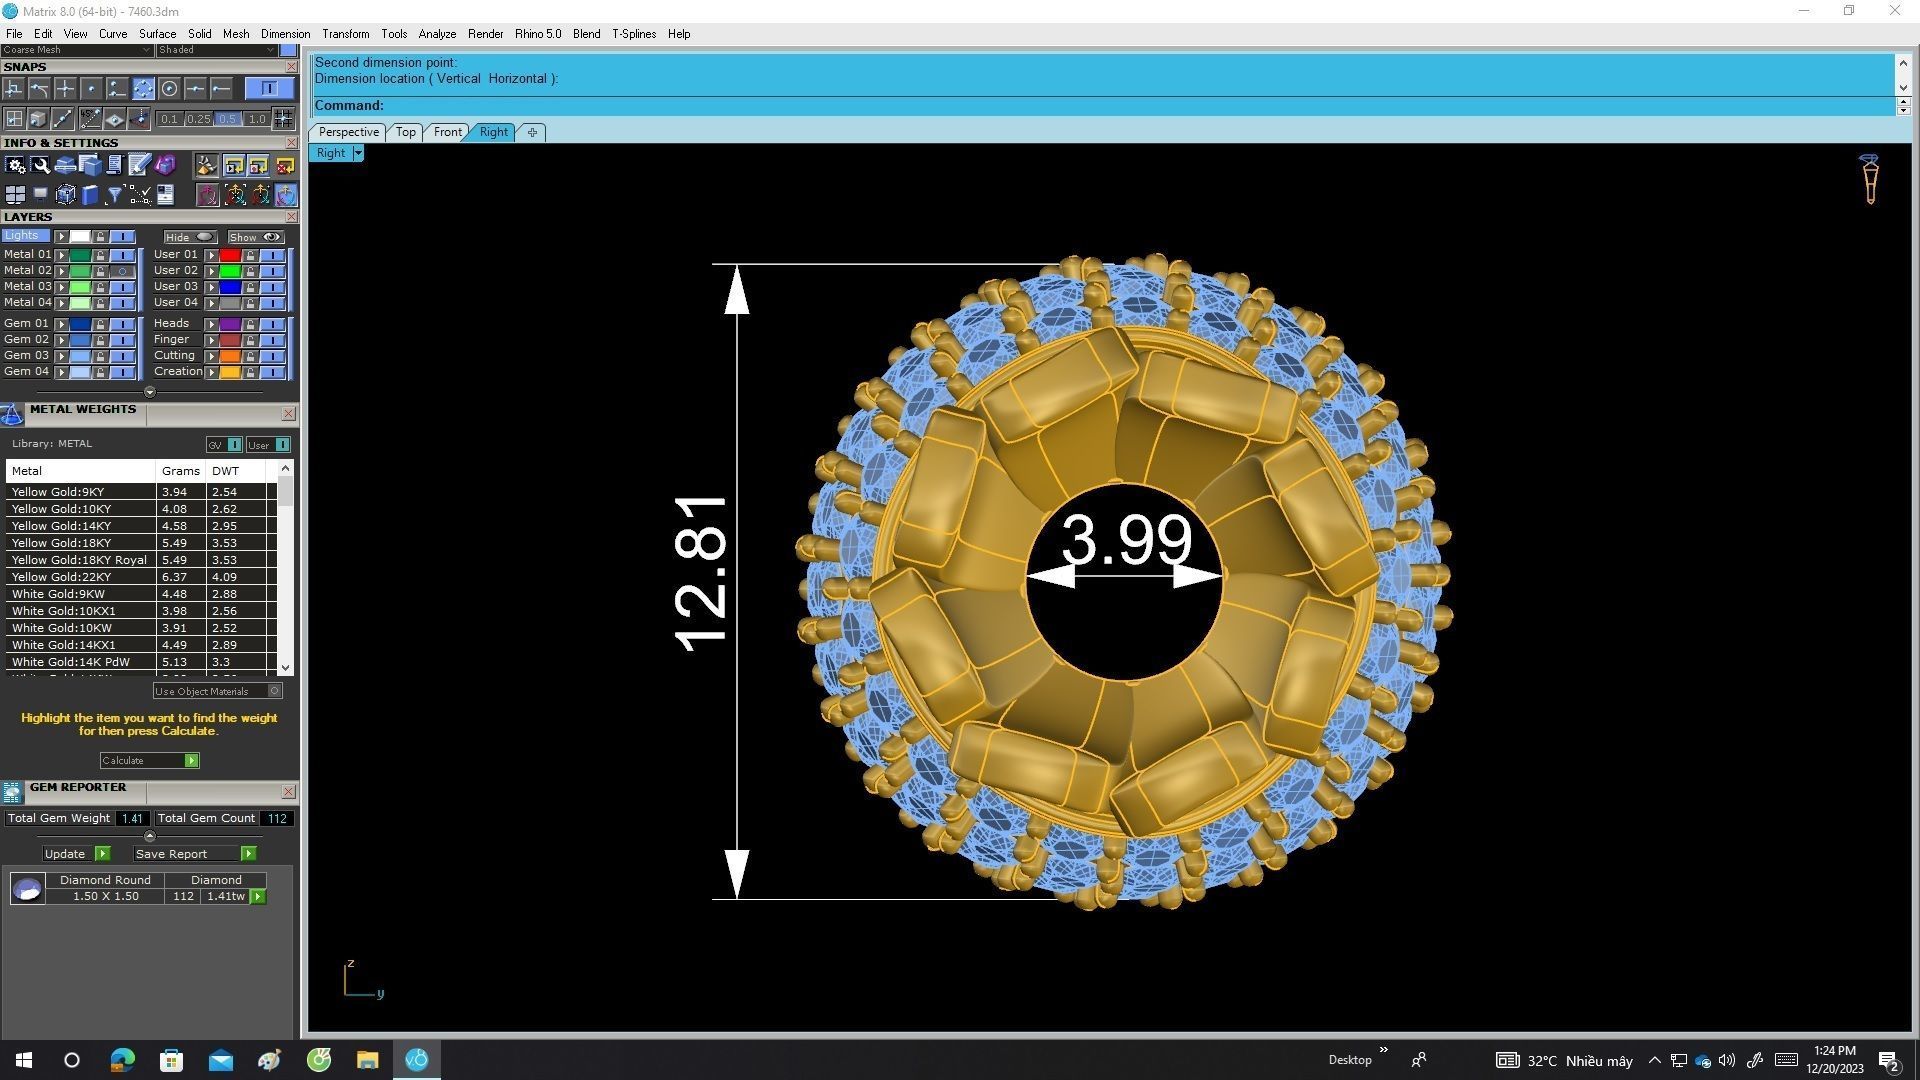Switch to the Front viewport tab
This screenshot has width=1920, height=1080.
(x=447, y=132)
